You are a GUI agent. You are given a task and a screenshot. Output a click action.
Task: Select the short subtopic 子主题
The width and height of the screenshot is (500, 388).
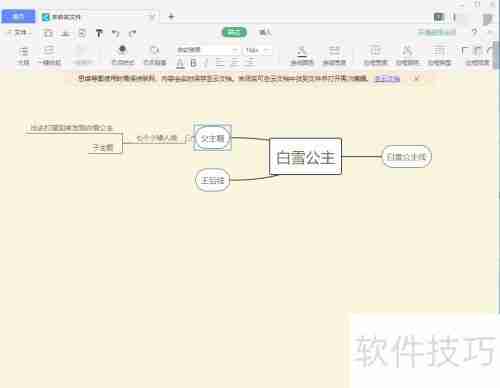[x=103, y=147]
